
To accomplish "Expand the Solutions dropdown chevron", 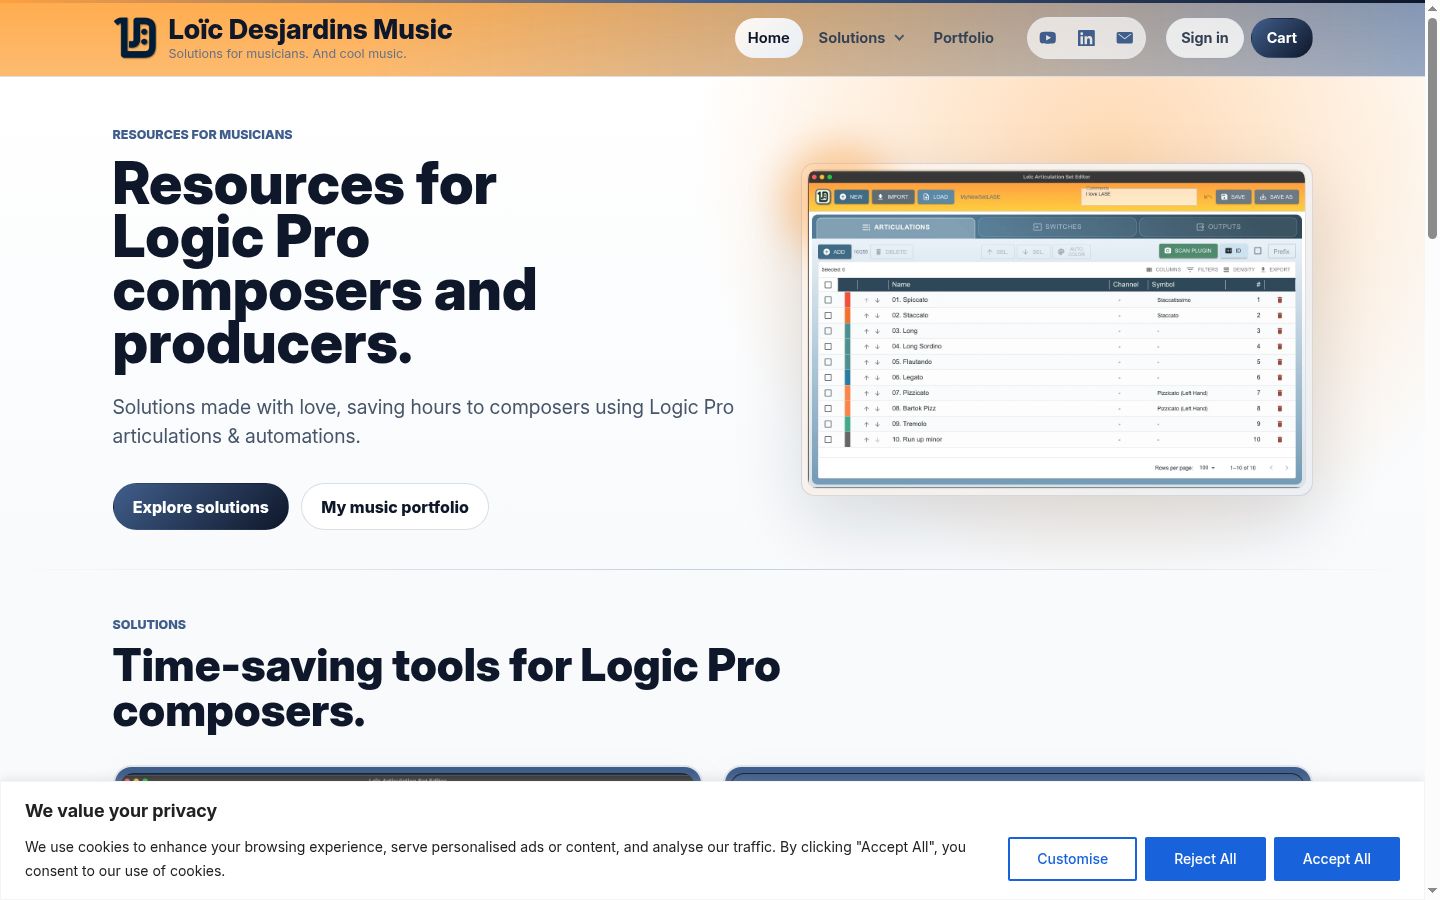I will tap(899, 38).
